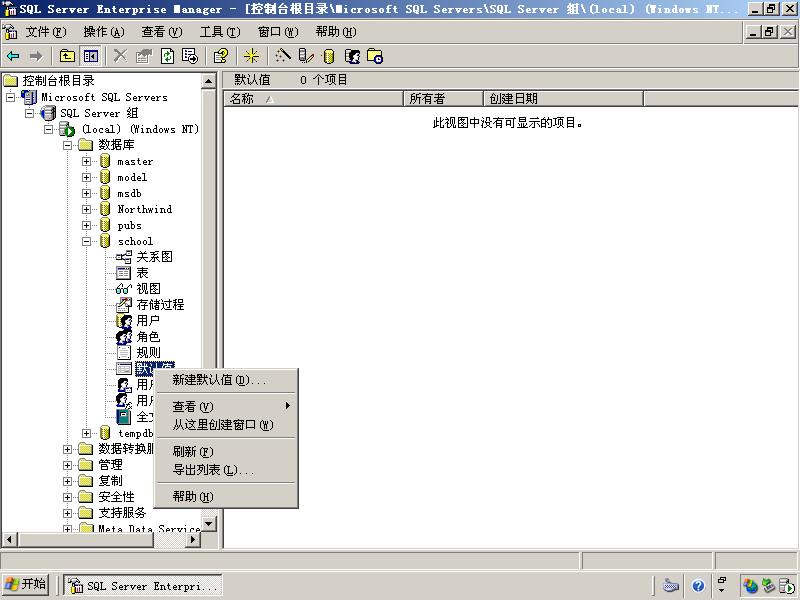
Task: Click the school database icon
Action: tap(105, 241)
